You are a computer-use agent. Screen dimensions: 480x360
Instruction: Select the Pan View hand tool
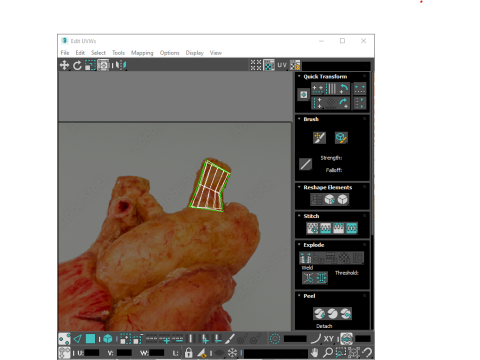(x=315, y=352)
